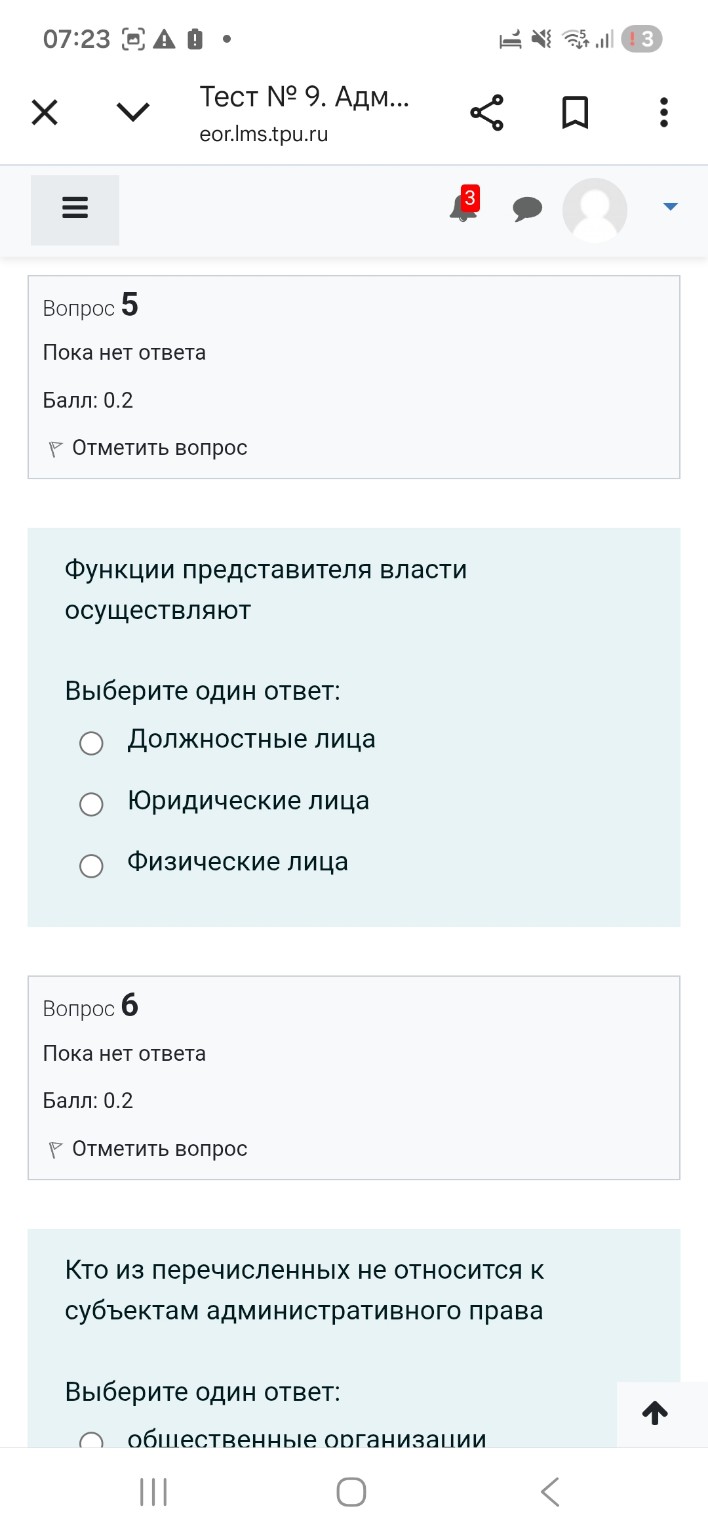Open notifications via the bell icon
This screenshot has height=1536, width=708.
tap(461, 209)
